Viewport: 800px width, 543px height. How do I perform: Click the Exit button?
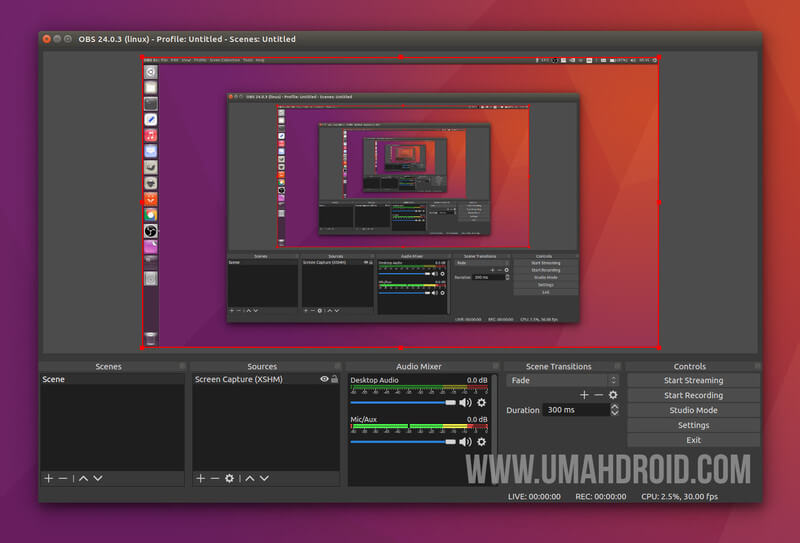(x=693, y=440)
